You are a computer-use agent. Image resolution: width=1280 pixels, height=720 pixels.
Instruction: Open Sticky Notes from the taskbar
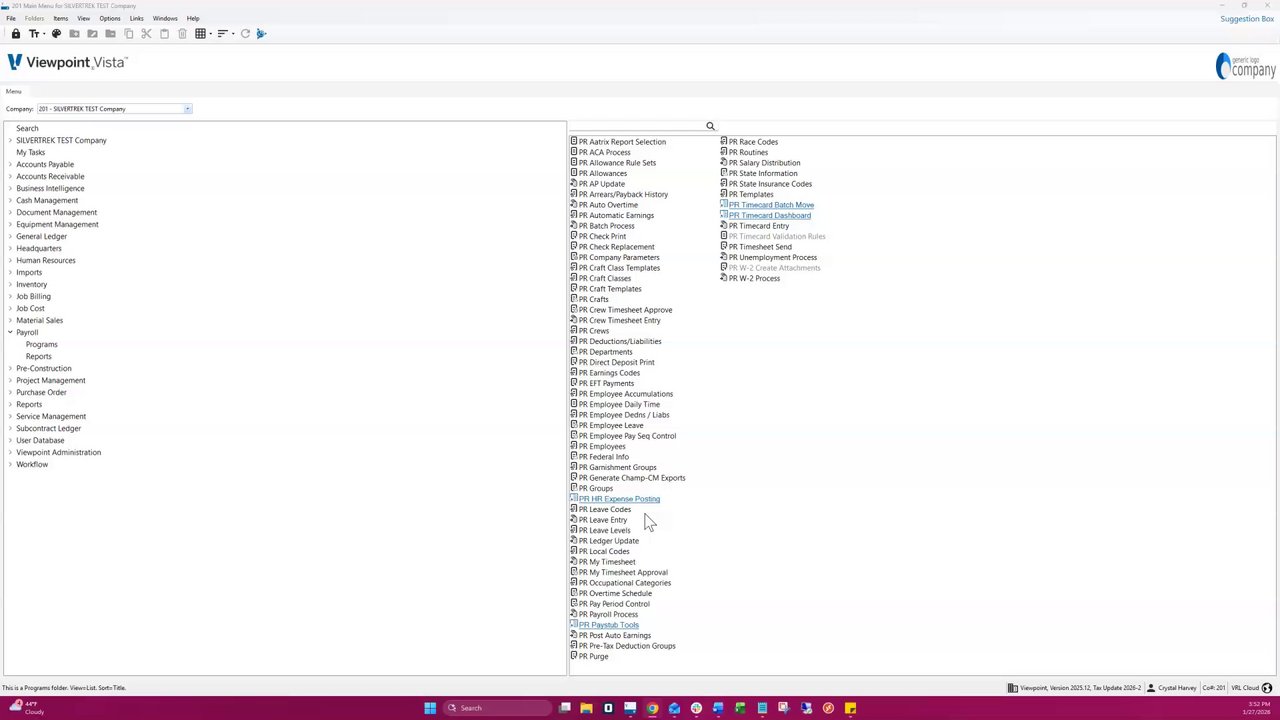[850, 708]
